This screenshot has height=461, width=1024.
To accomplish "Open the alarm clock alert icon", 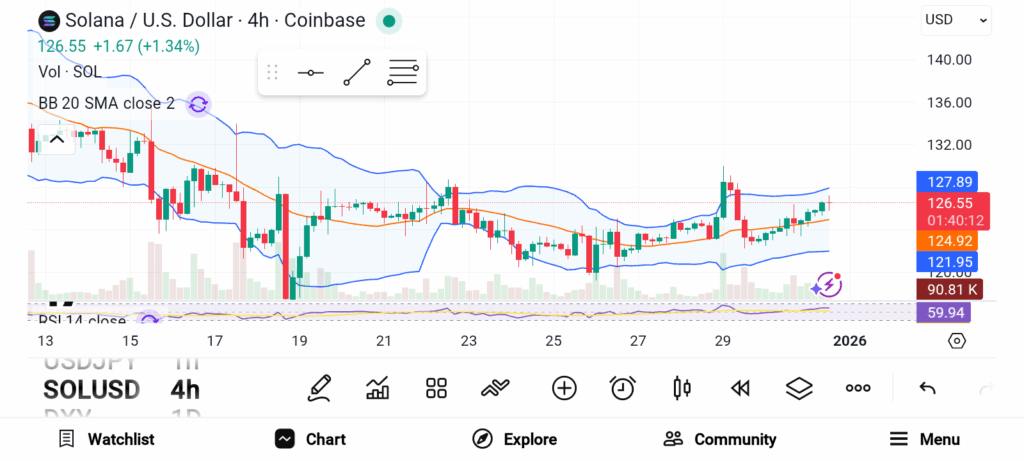I will coord(623,388).
